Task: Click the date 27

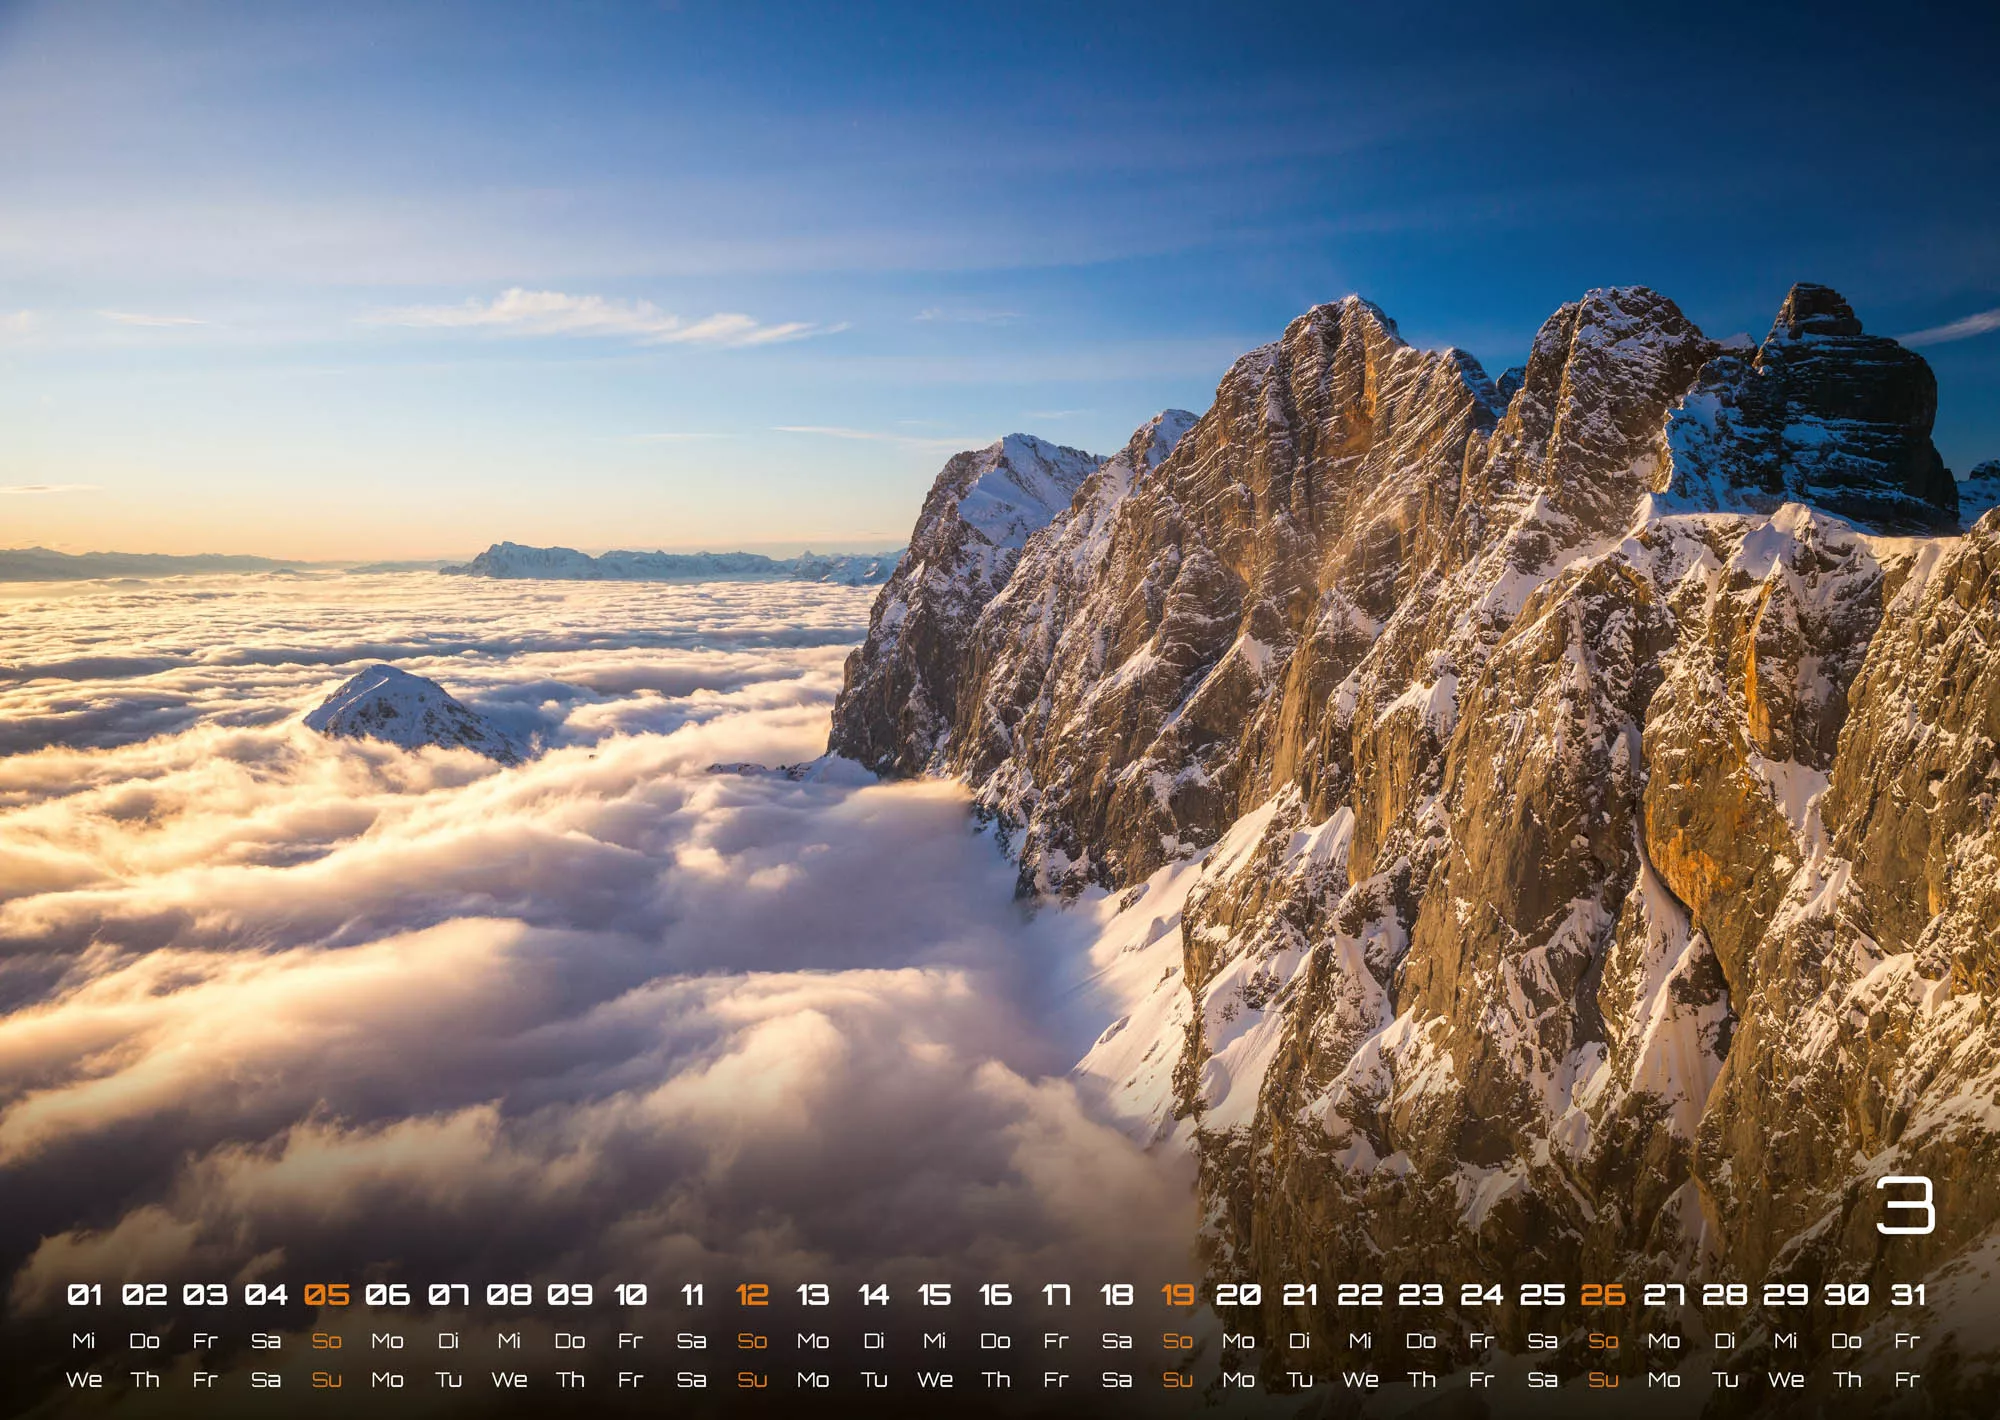Action: (1664, 1295)
